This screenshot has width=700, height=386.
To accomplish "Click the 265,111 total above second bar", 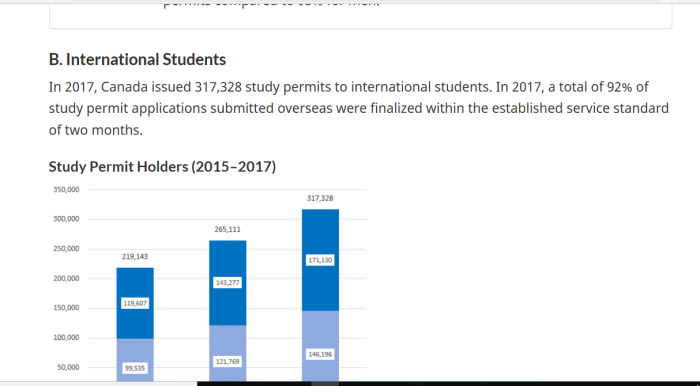I will (227, 229).
